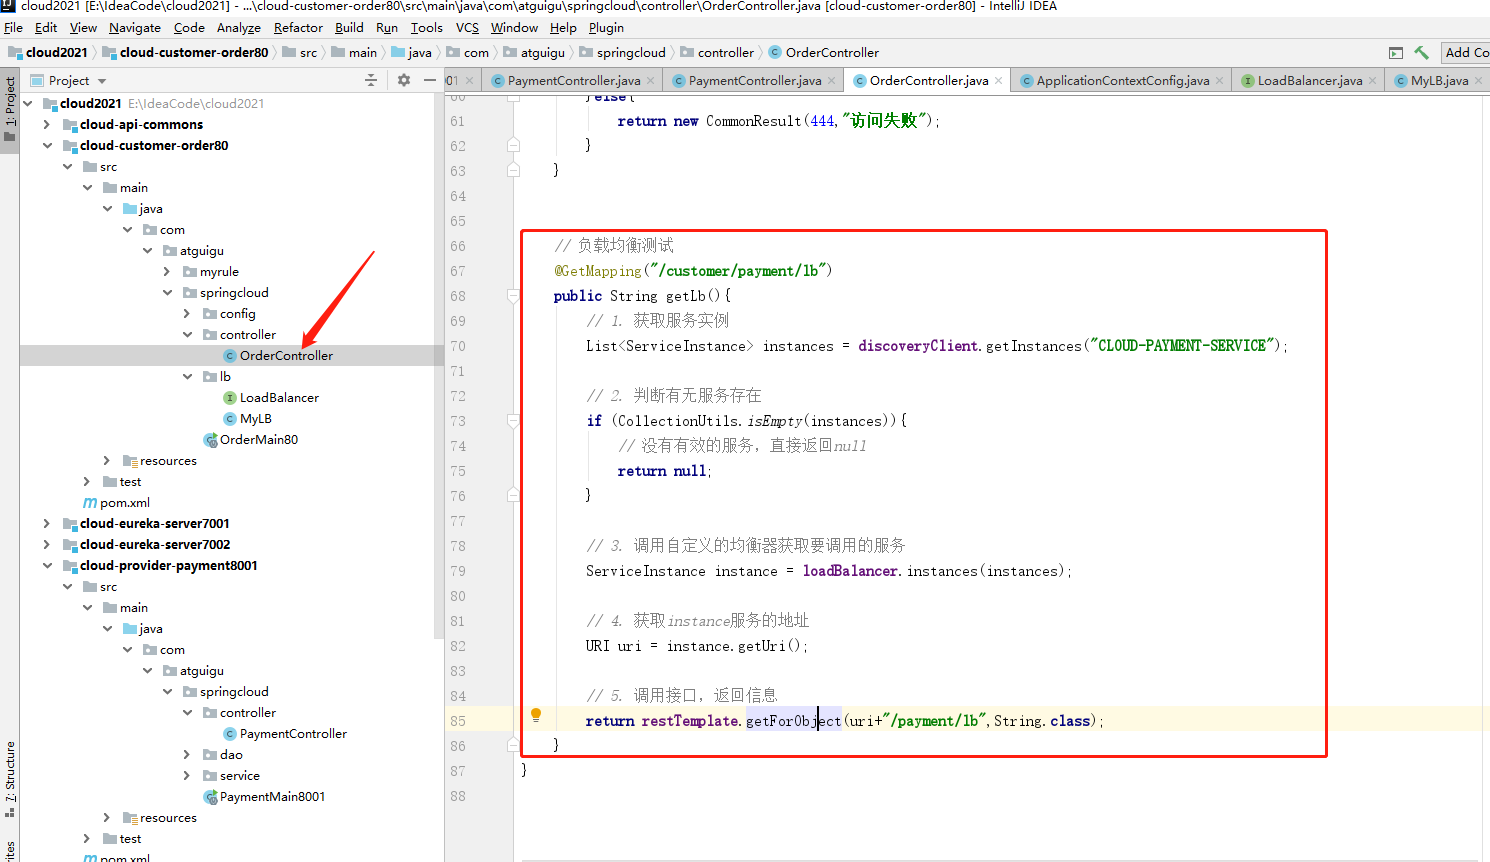Toggle fold marker at line 73 if block
Viewport: 1490px width, 862px height.
(513, 421)
